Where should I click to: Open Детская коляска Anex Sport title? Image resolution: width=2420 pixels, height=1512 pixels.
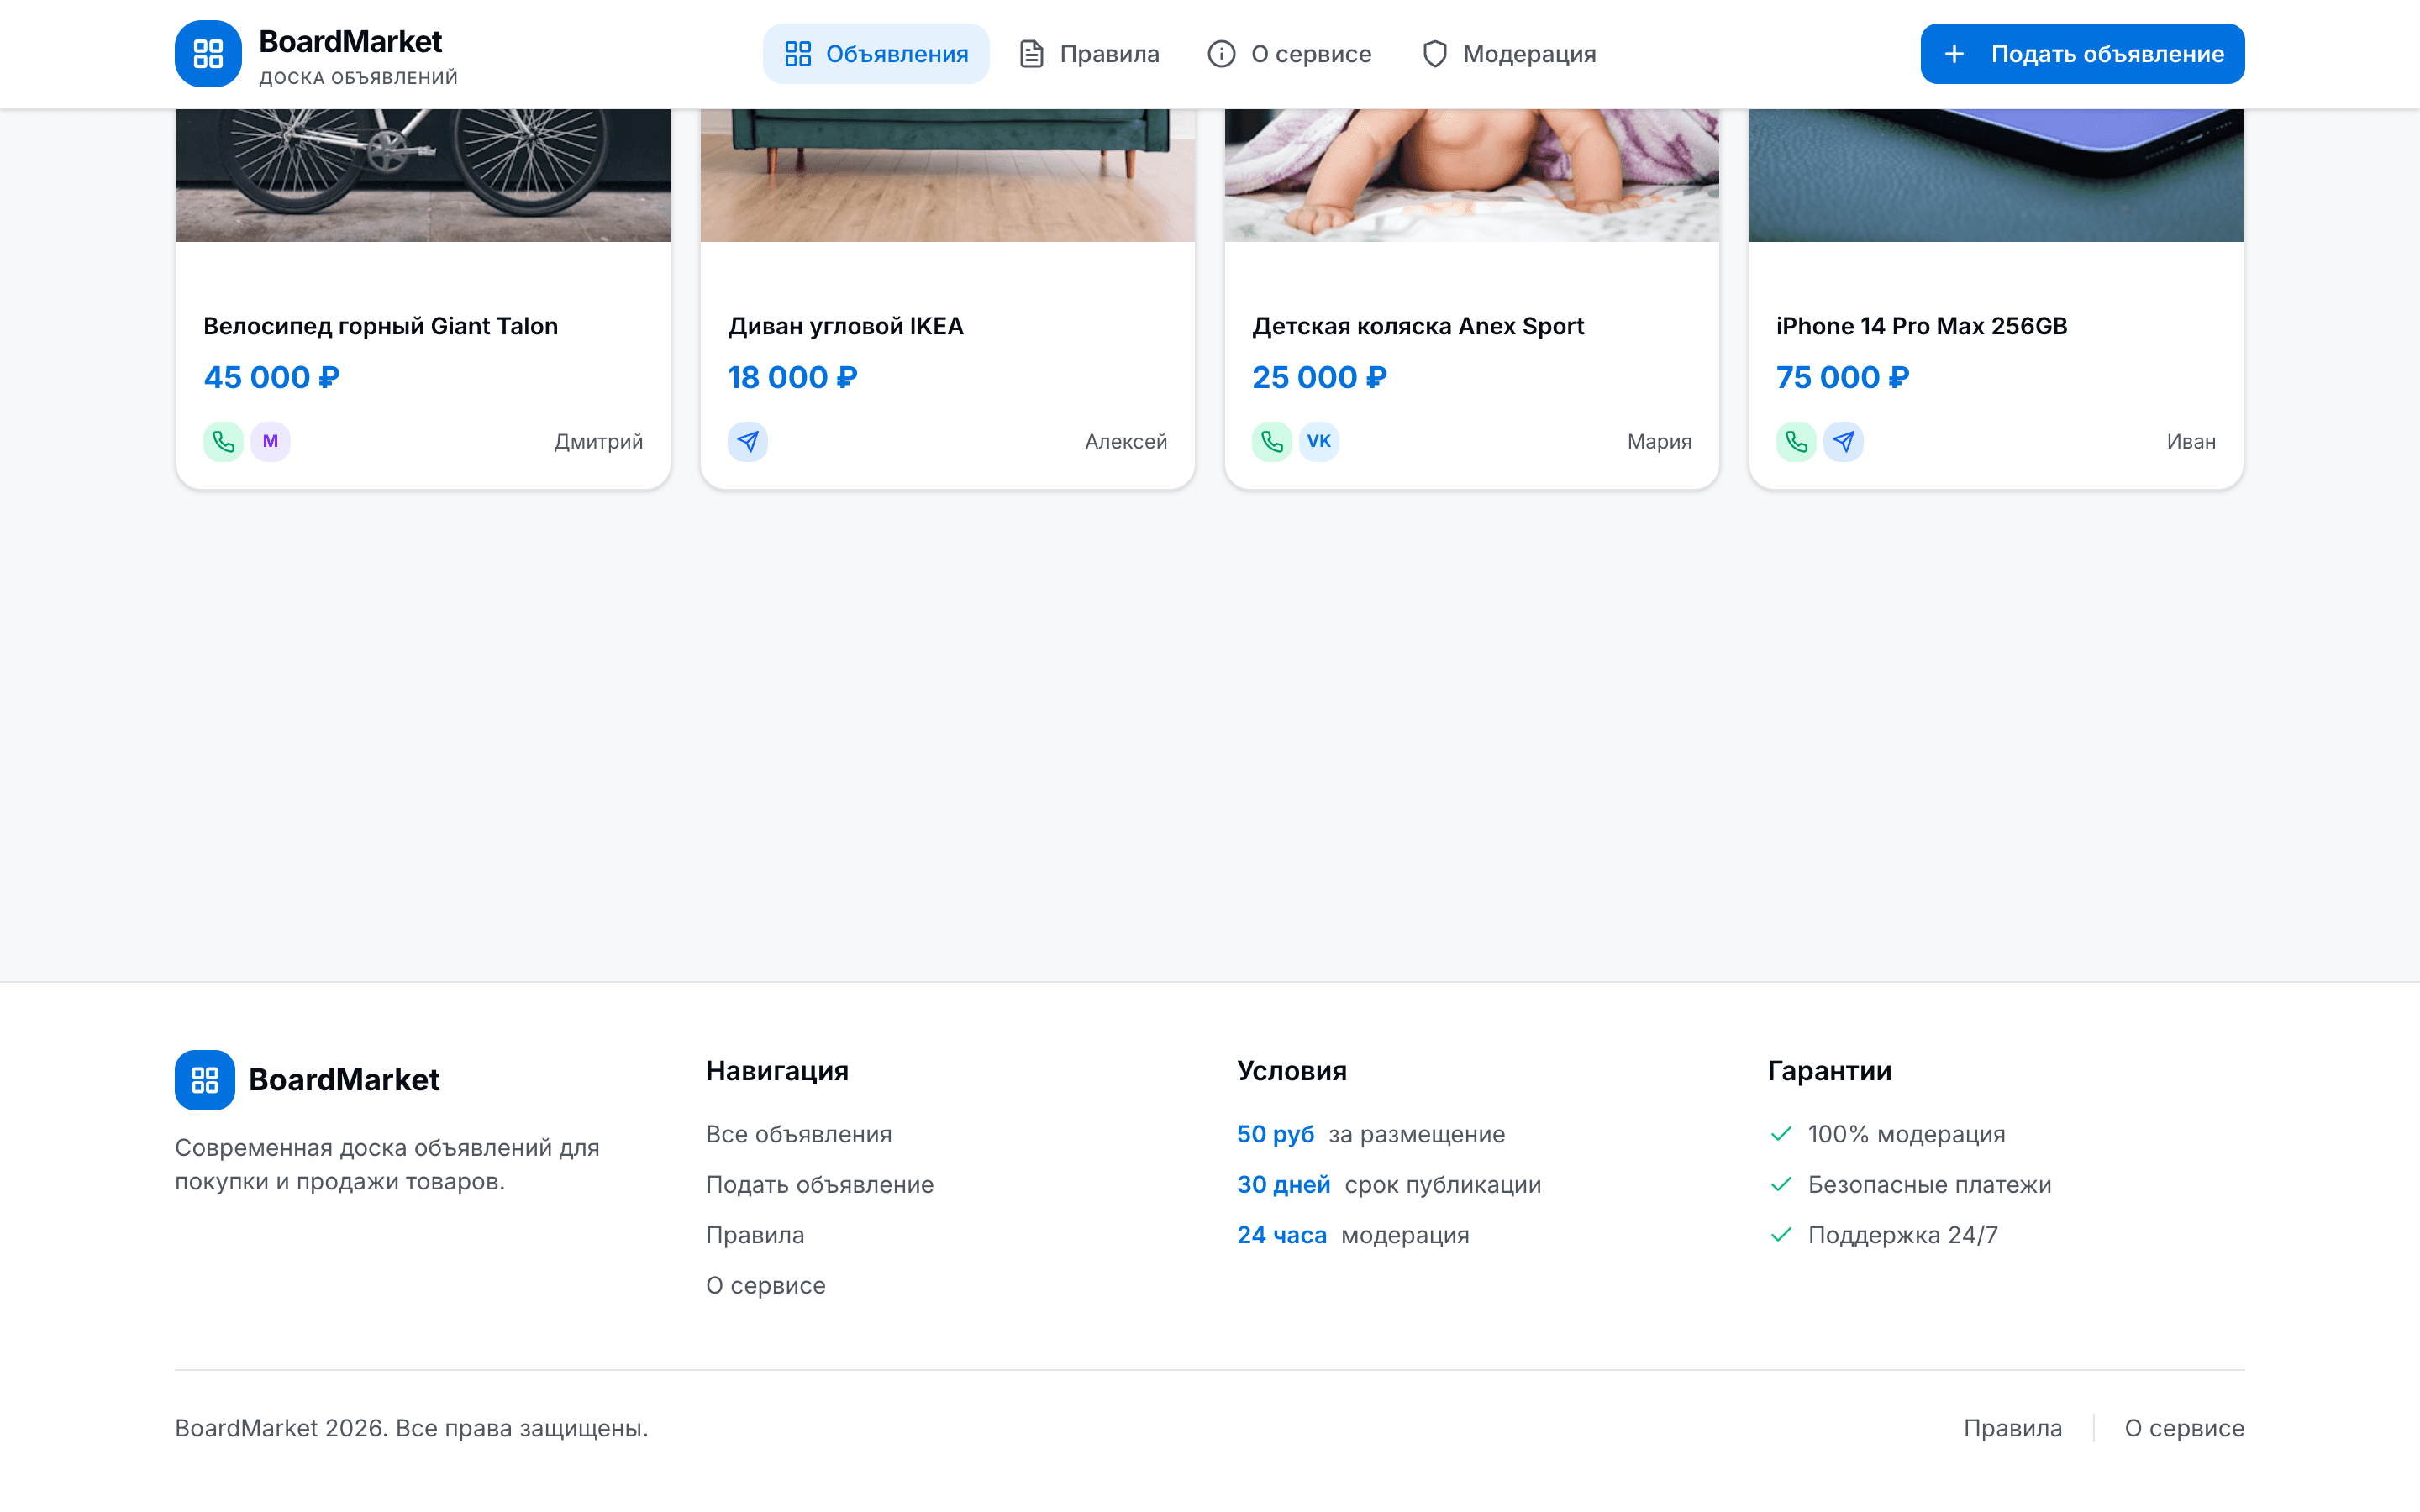1418,326
